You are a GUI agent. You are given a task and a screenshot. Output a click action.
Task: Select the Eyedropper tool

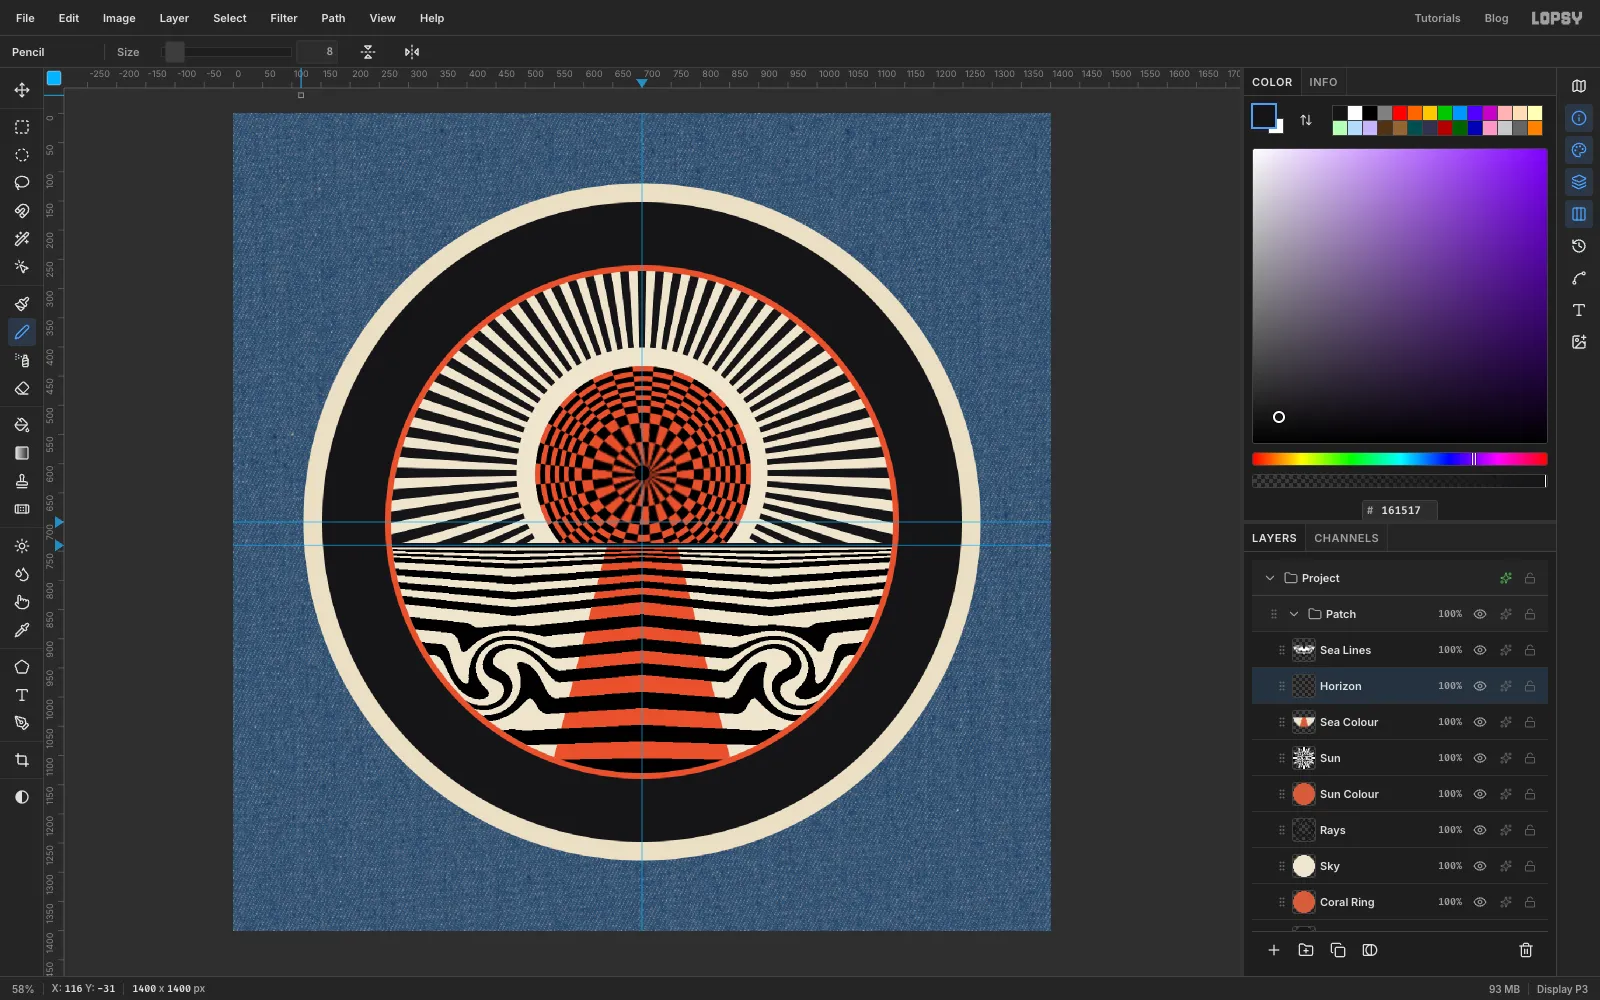click(x=22, y=630)
